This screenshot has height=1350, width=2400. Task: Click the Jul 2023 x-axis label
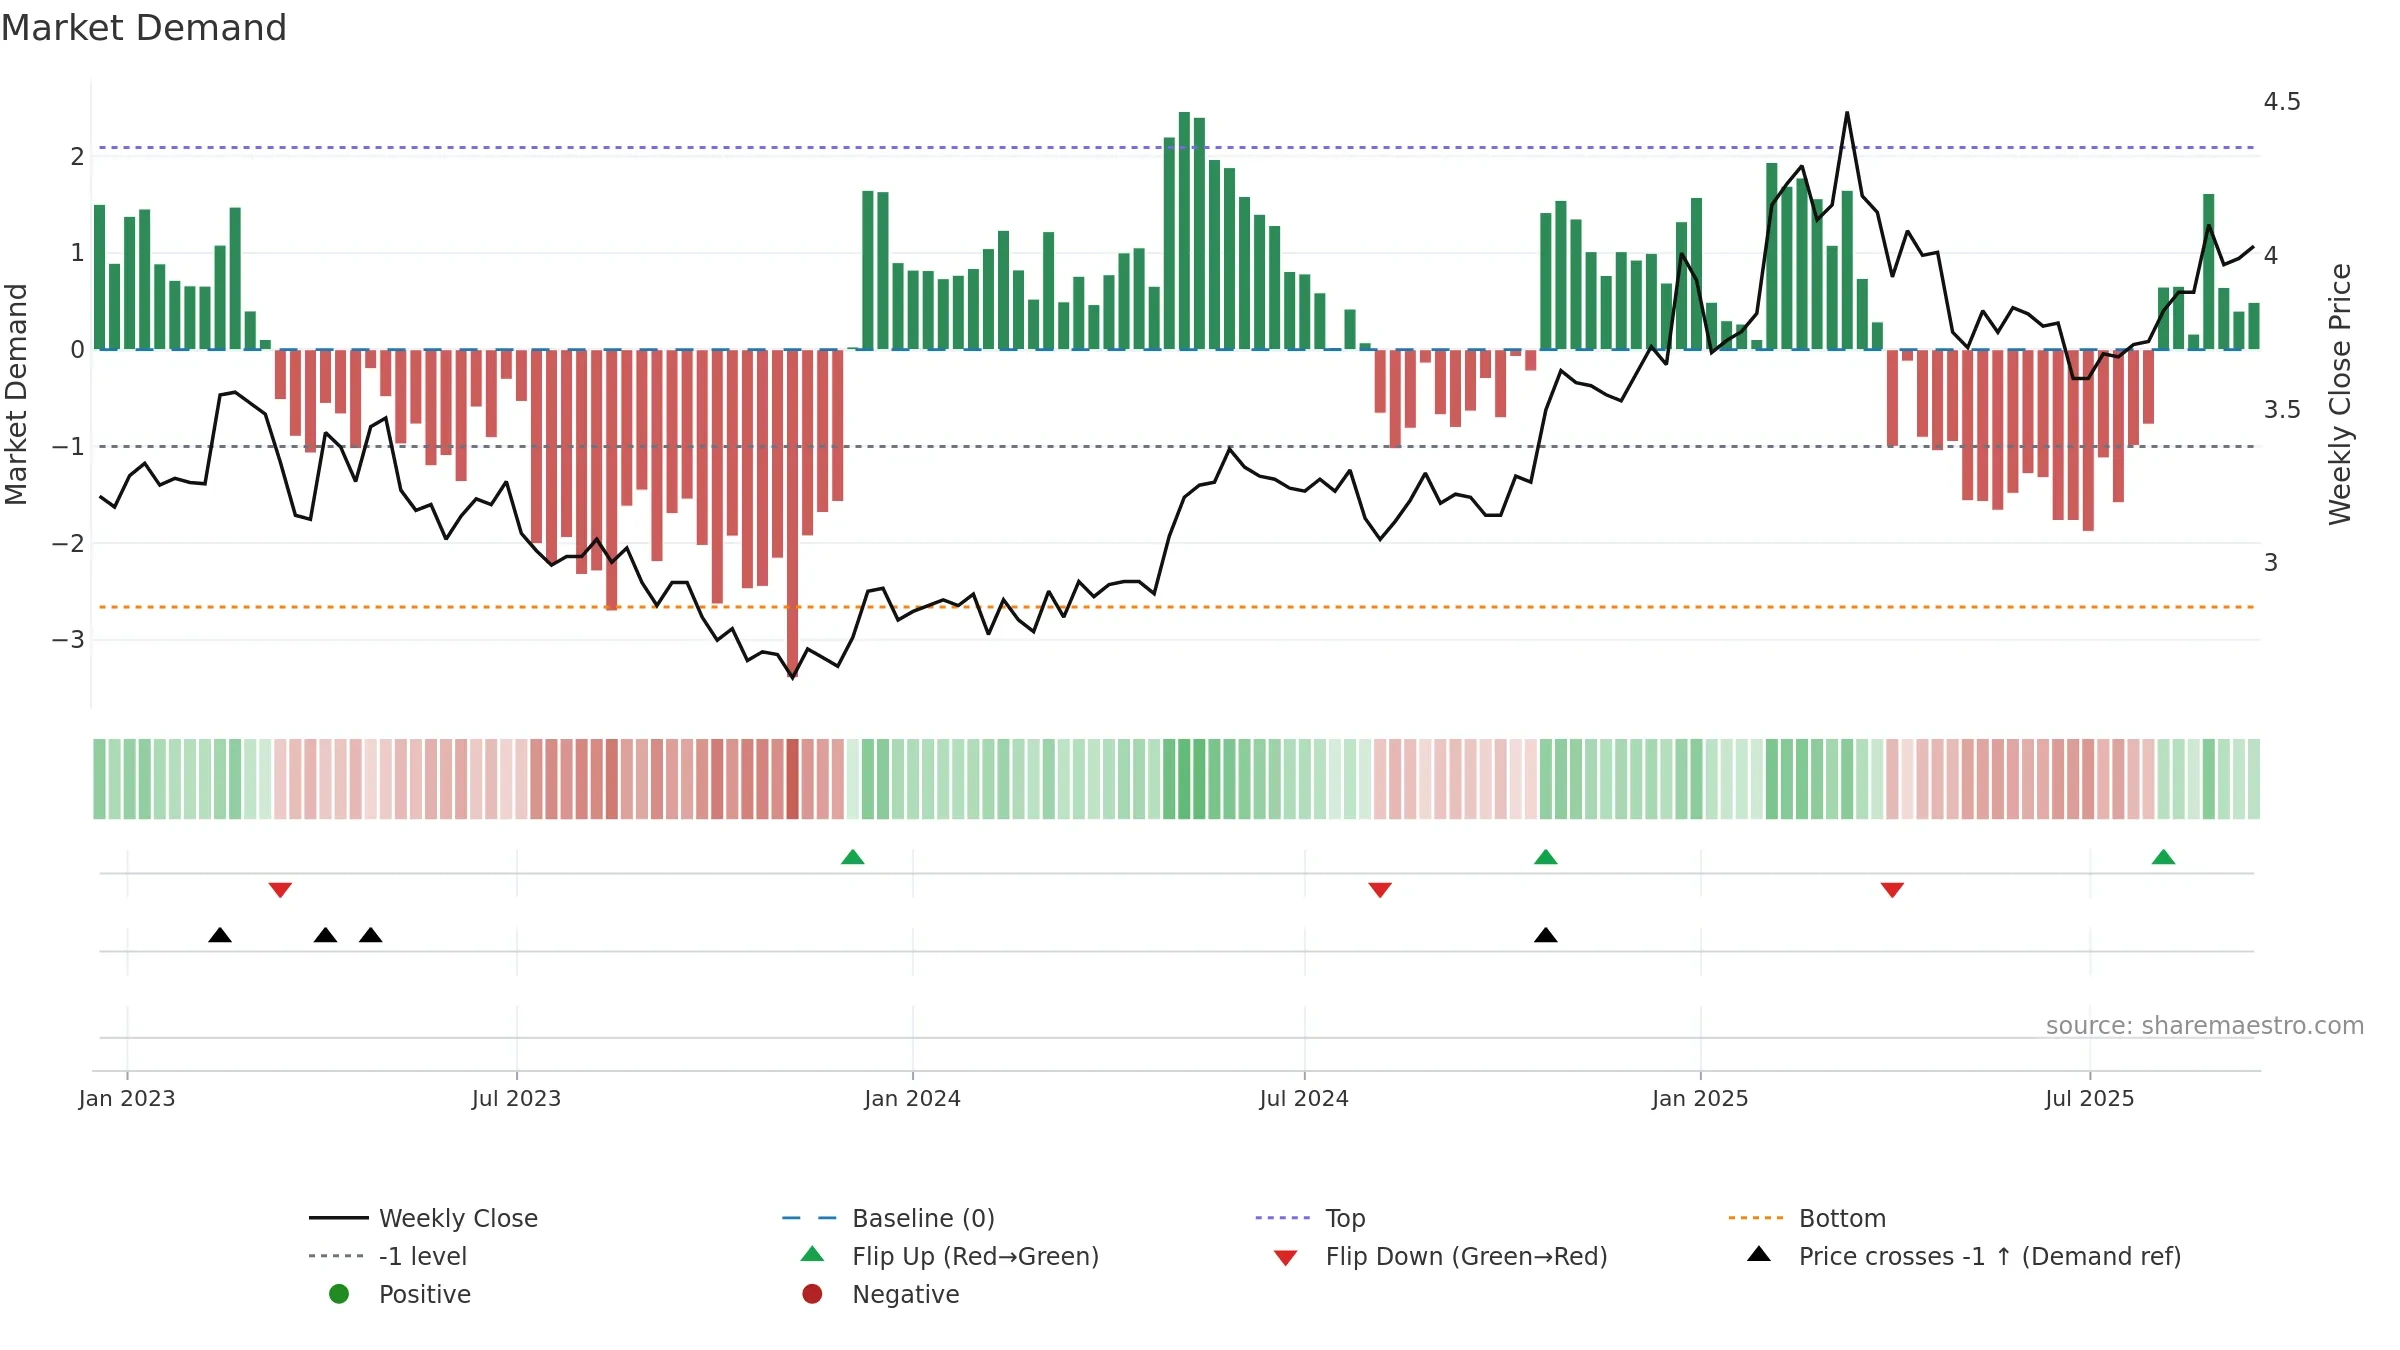(517, 1098)
